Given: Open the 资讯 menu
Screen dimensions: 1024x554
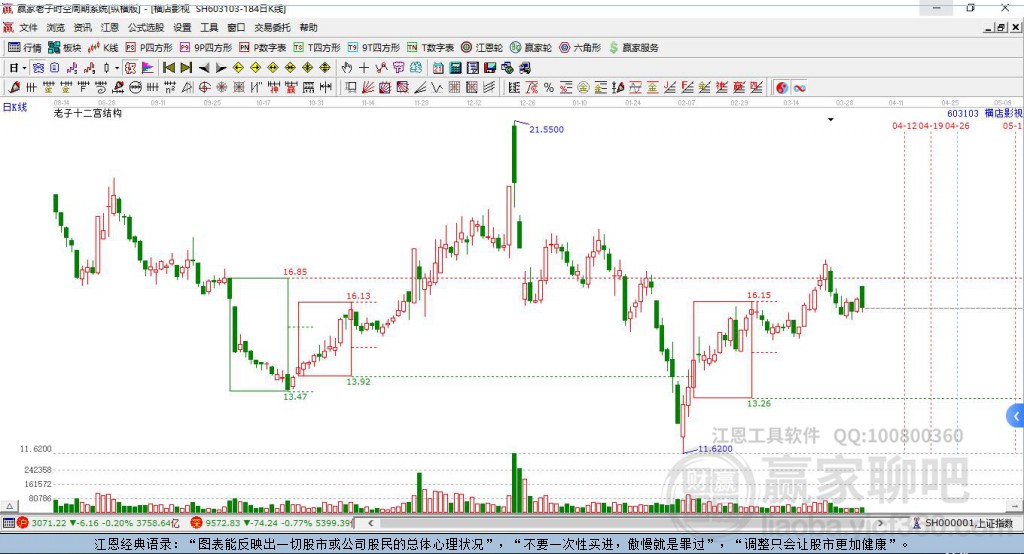Looking at the screenshot, I should click(x=83, y=27).
